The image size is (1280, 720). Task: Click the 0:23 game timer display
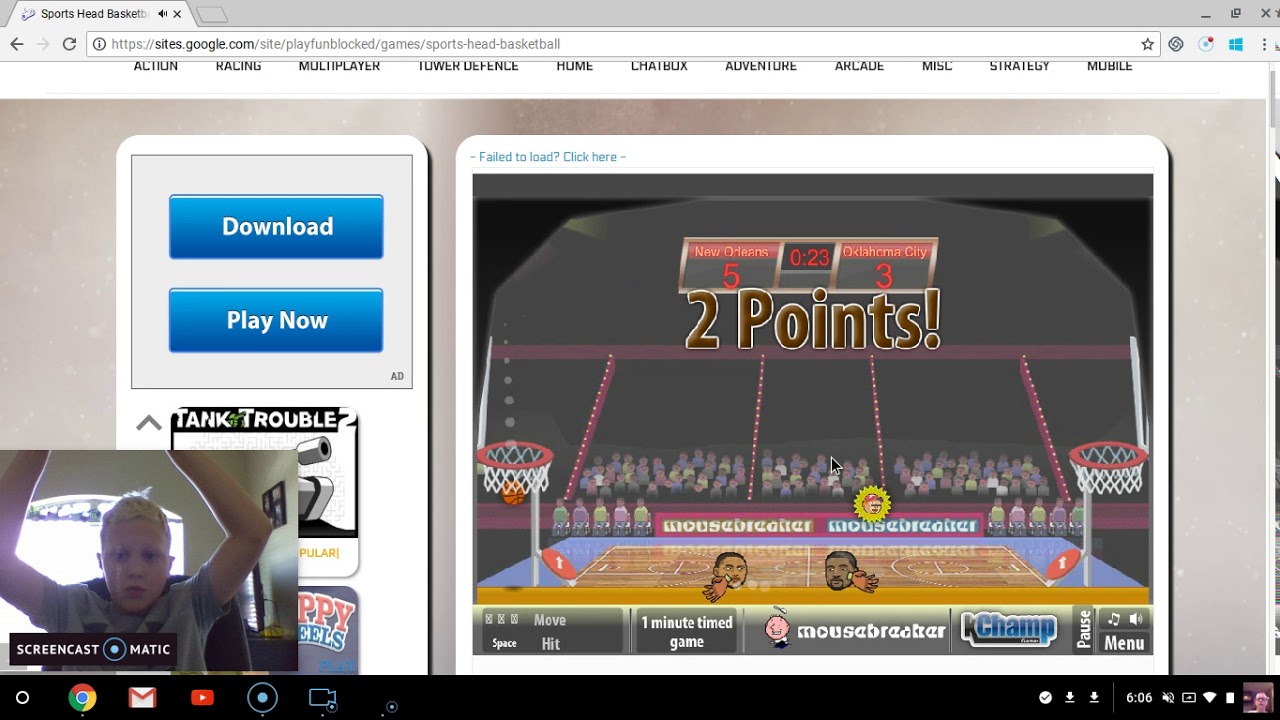pos(809,258)
